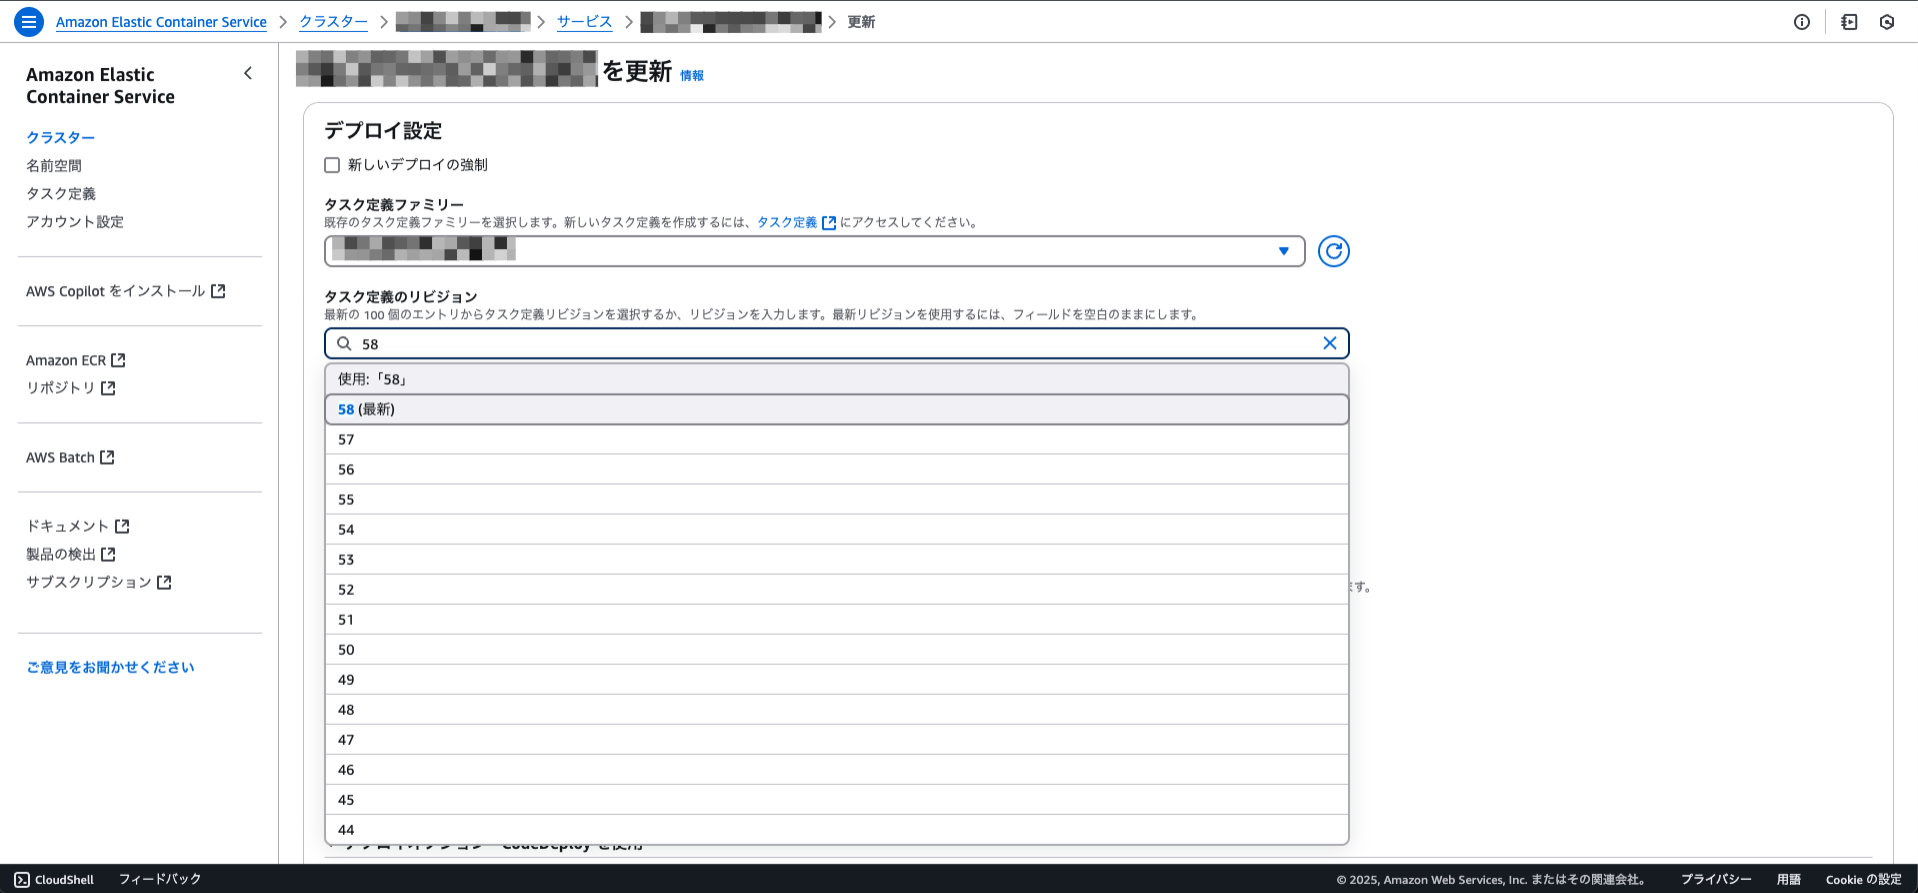Image resolution: width=1918 pixels, height=893 pixels.
Task: Choose revision 58 (最新)
Action: pos(837,409)
